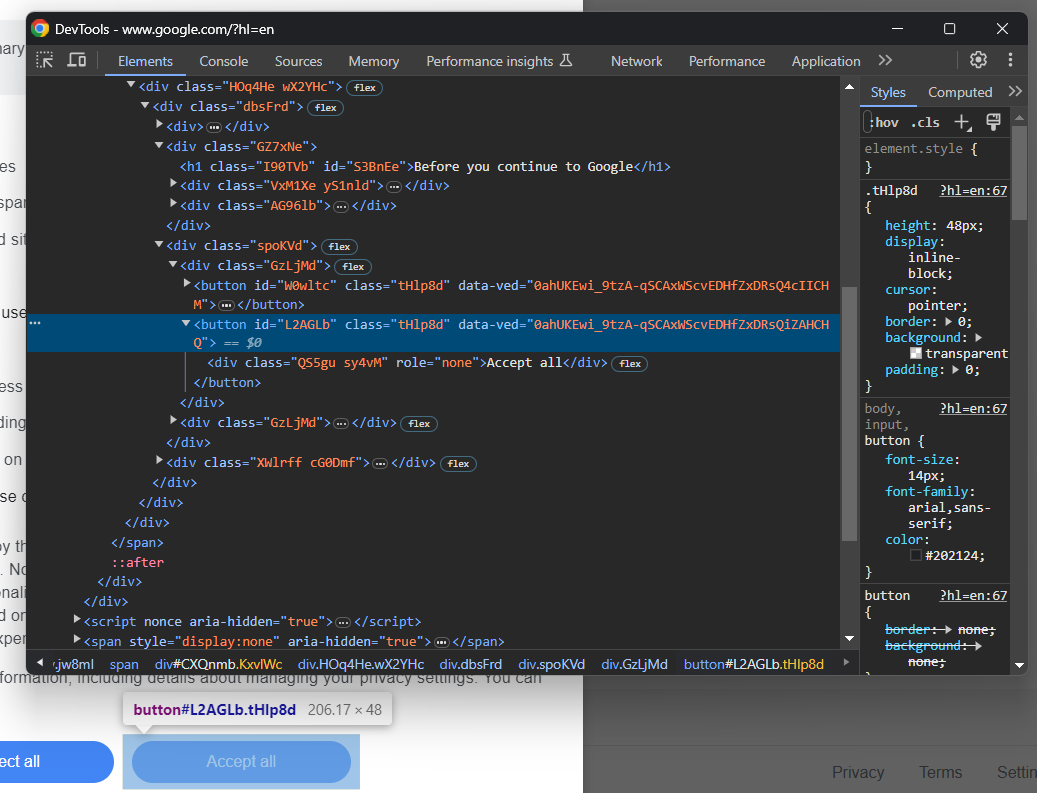
Task: Open ?hl=en:67 source link for .tHlp8d
Action: click(x=973, y=190)
